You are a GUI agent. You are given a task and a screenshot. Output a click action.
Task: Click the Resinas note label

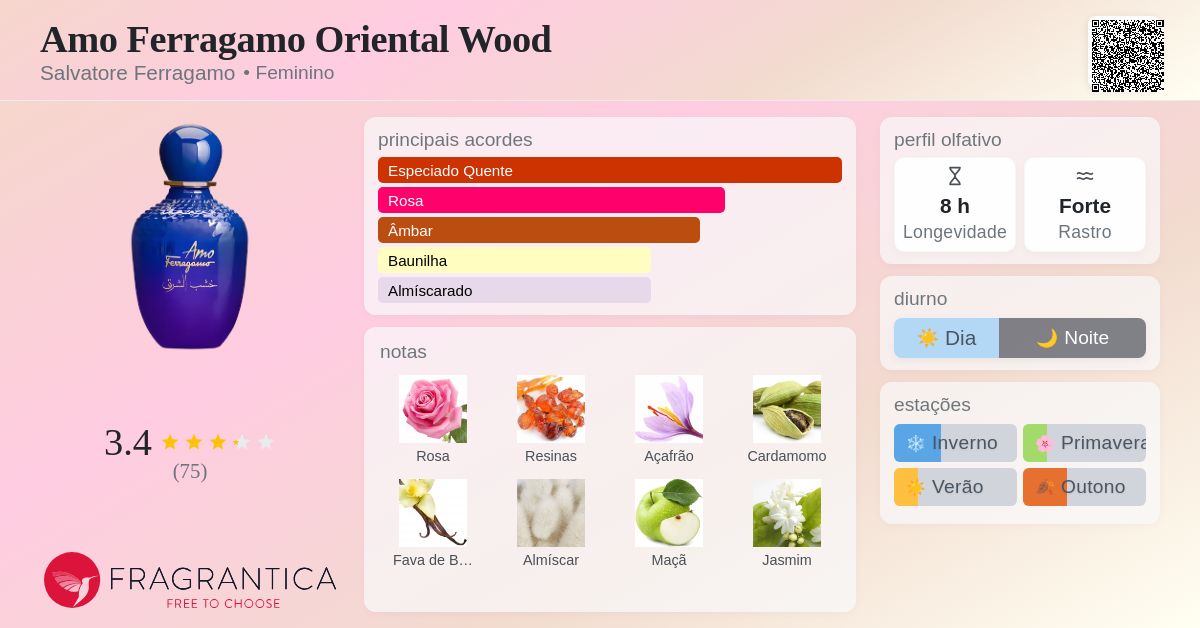tap(551, 456)
